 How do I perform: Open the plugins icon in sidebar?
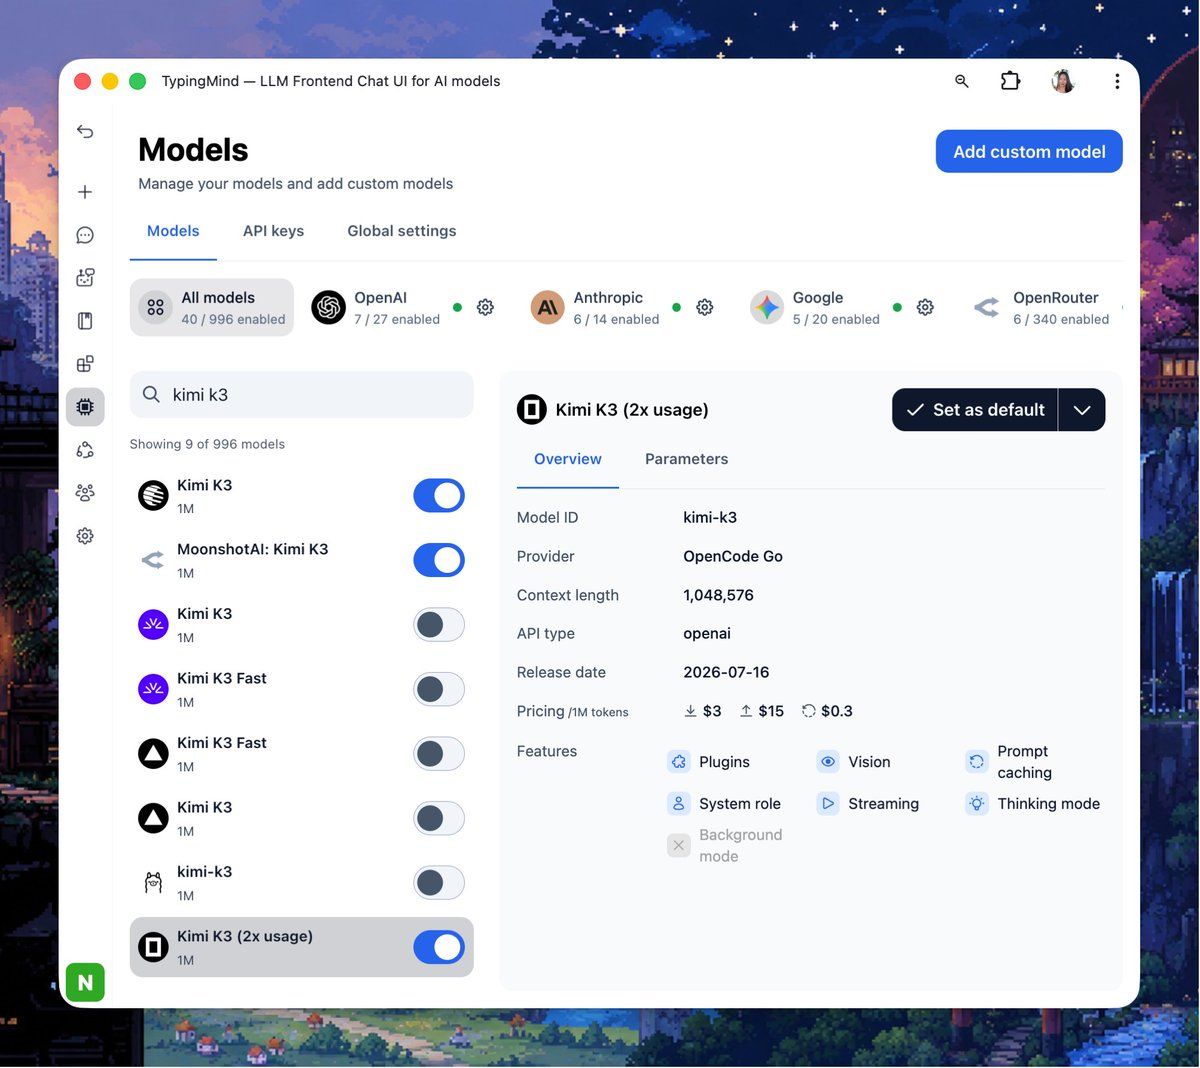(x=85, y=364)
